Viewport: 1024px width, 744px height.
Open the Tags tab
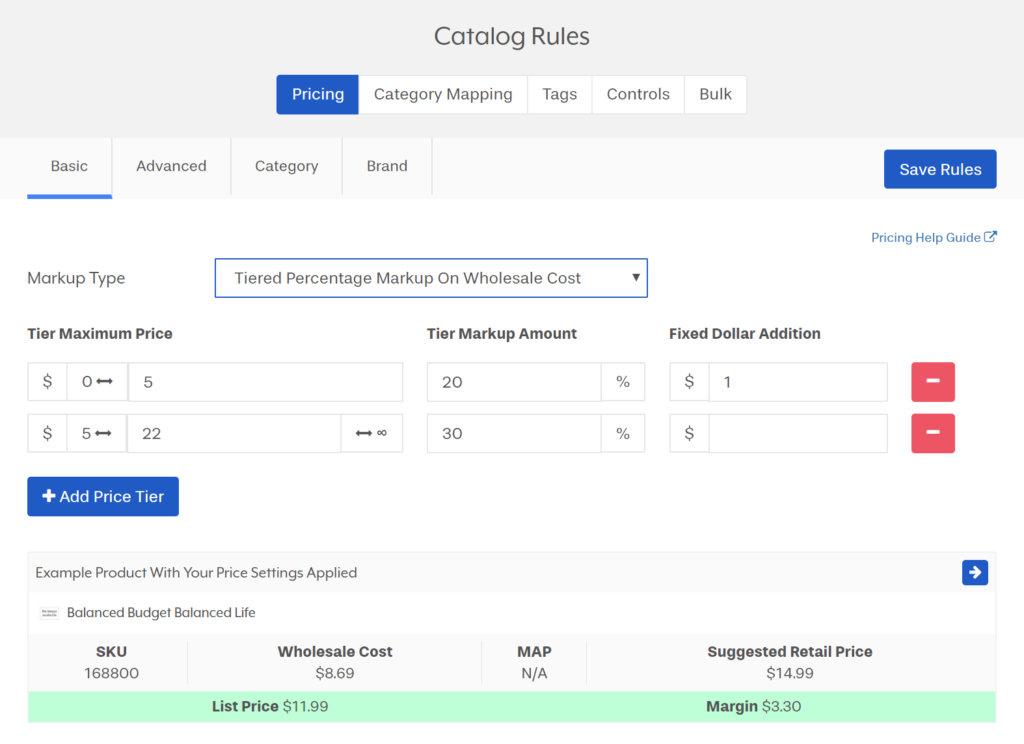click(x=559, y=94)
